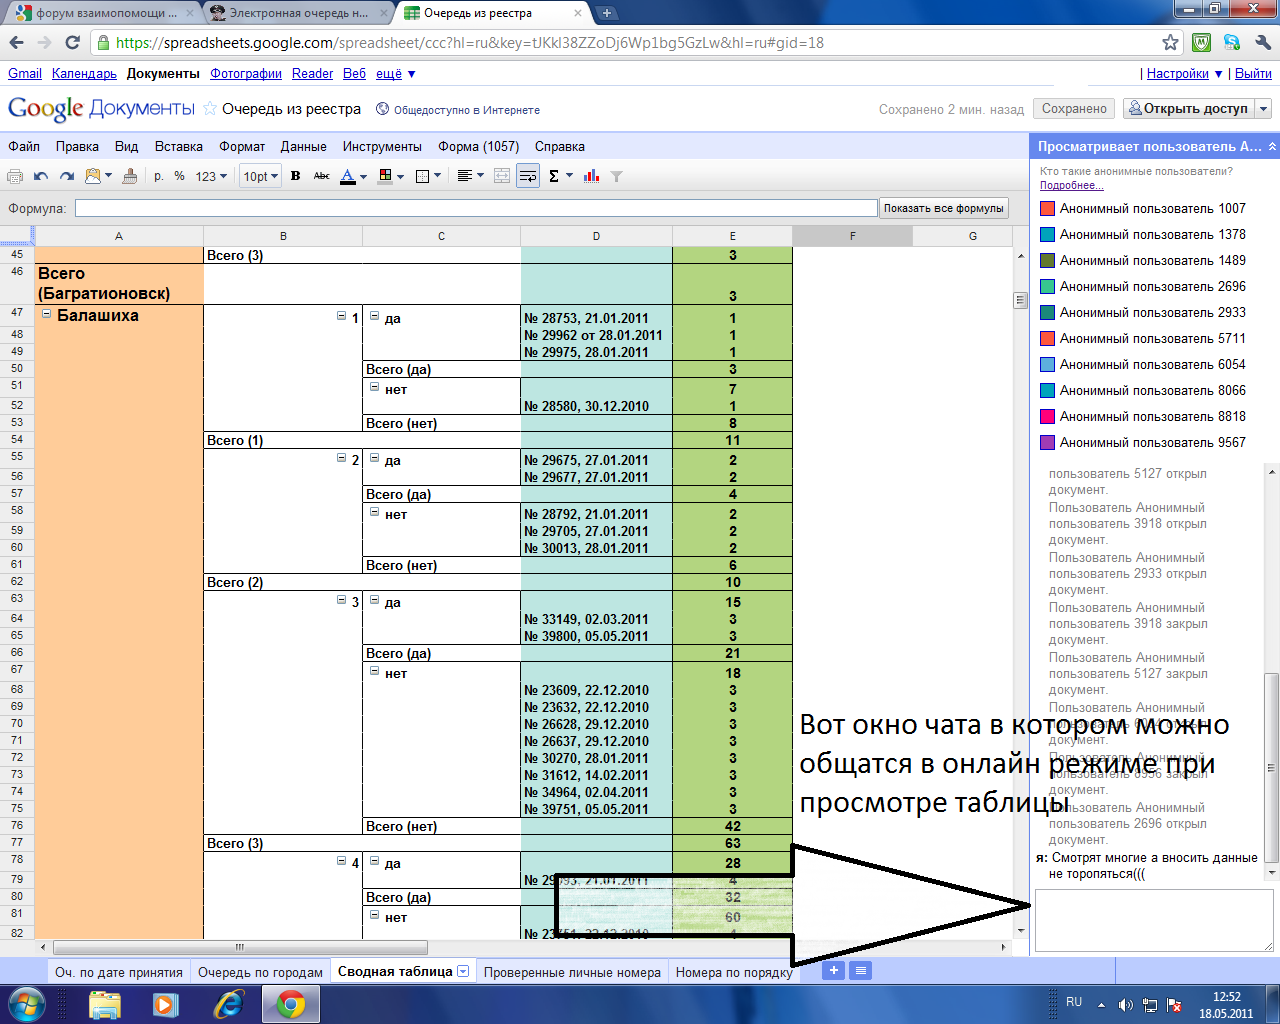1280x1024 pixels.
Task: Click the merge cells icon
Action: [x=502, y=176]
